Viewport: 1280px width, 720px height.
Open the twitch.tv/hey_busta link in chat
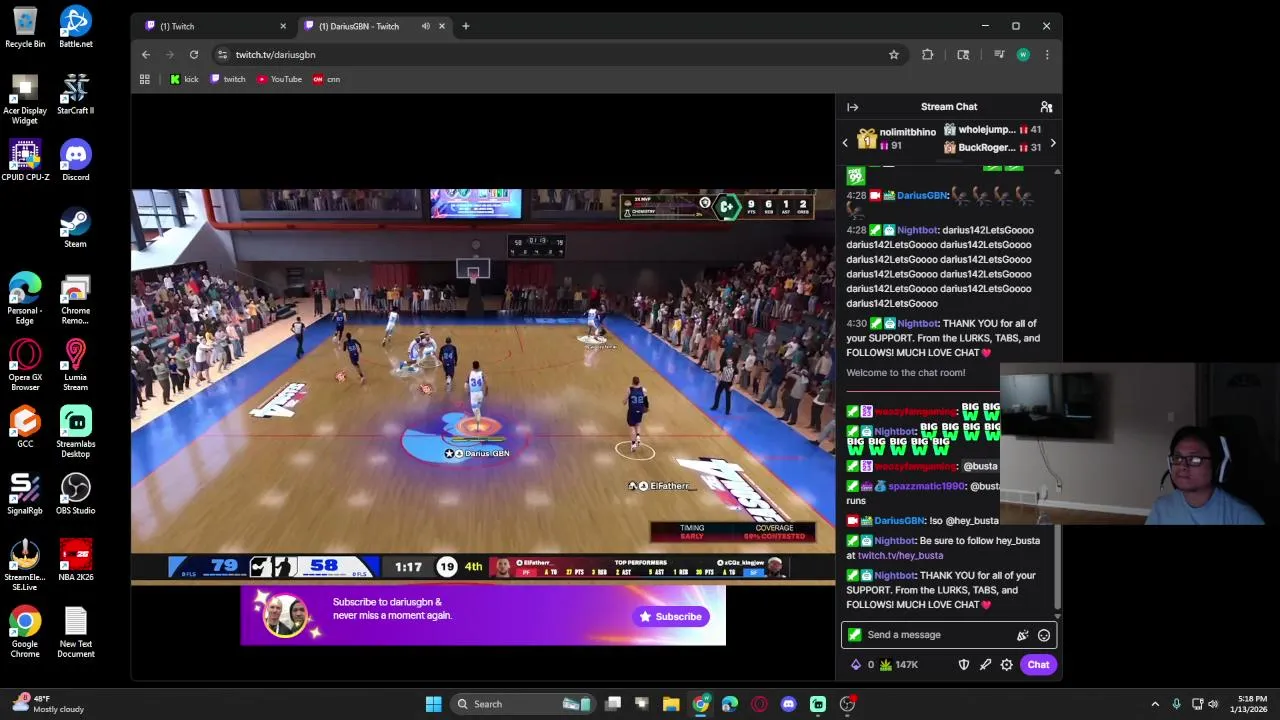900,555
